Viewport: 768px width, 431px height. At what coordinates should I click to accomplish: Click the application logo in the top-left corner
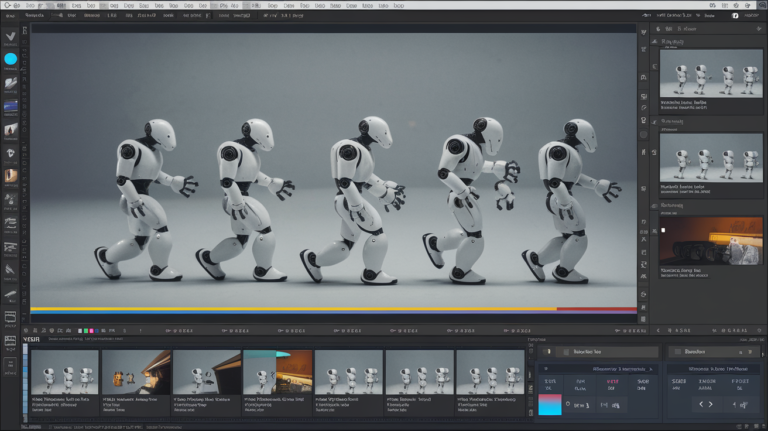(x=8, y=5)
